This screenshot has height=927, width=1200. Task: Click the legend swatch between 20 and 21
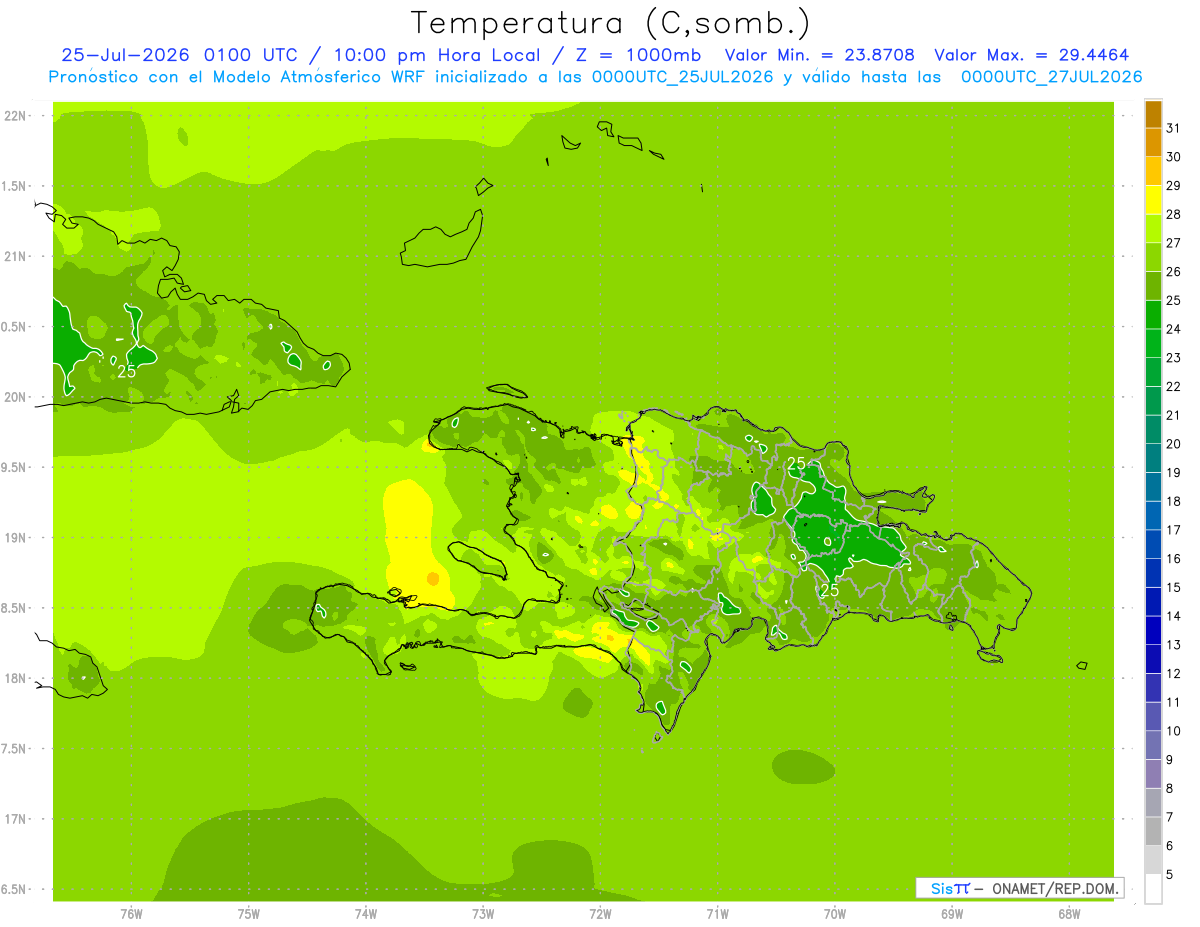pos(1153,430)
